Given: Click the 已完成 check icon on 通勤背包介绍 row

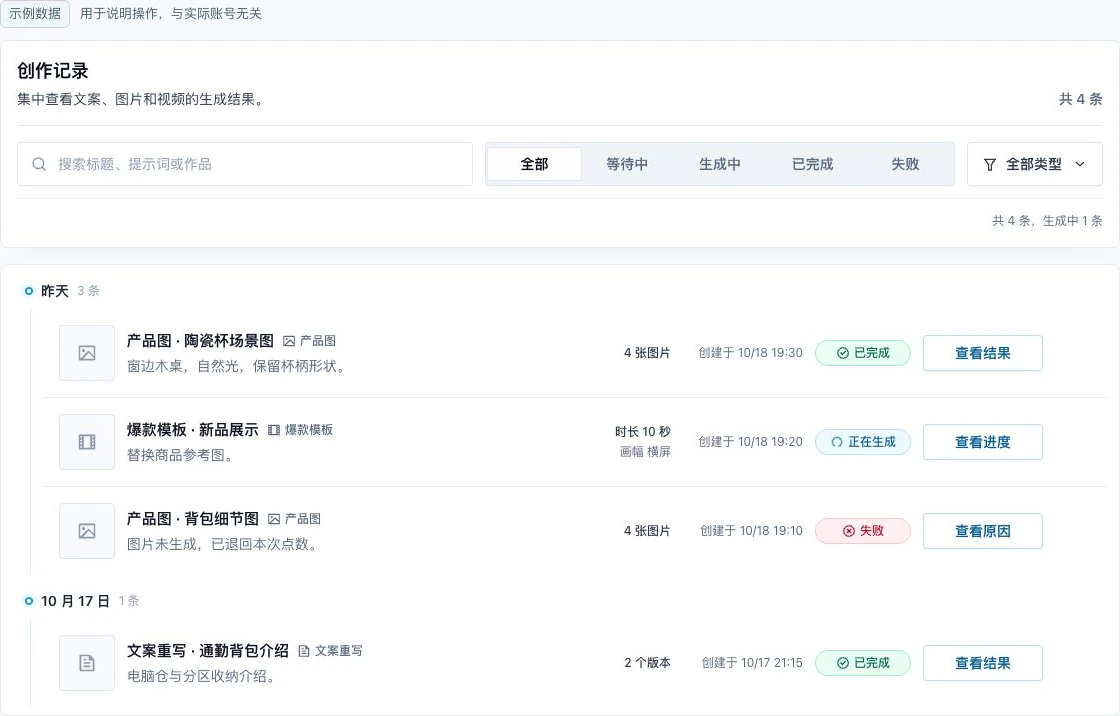Looking at the screenshot, I should point(843,663).
